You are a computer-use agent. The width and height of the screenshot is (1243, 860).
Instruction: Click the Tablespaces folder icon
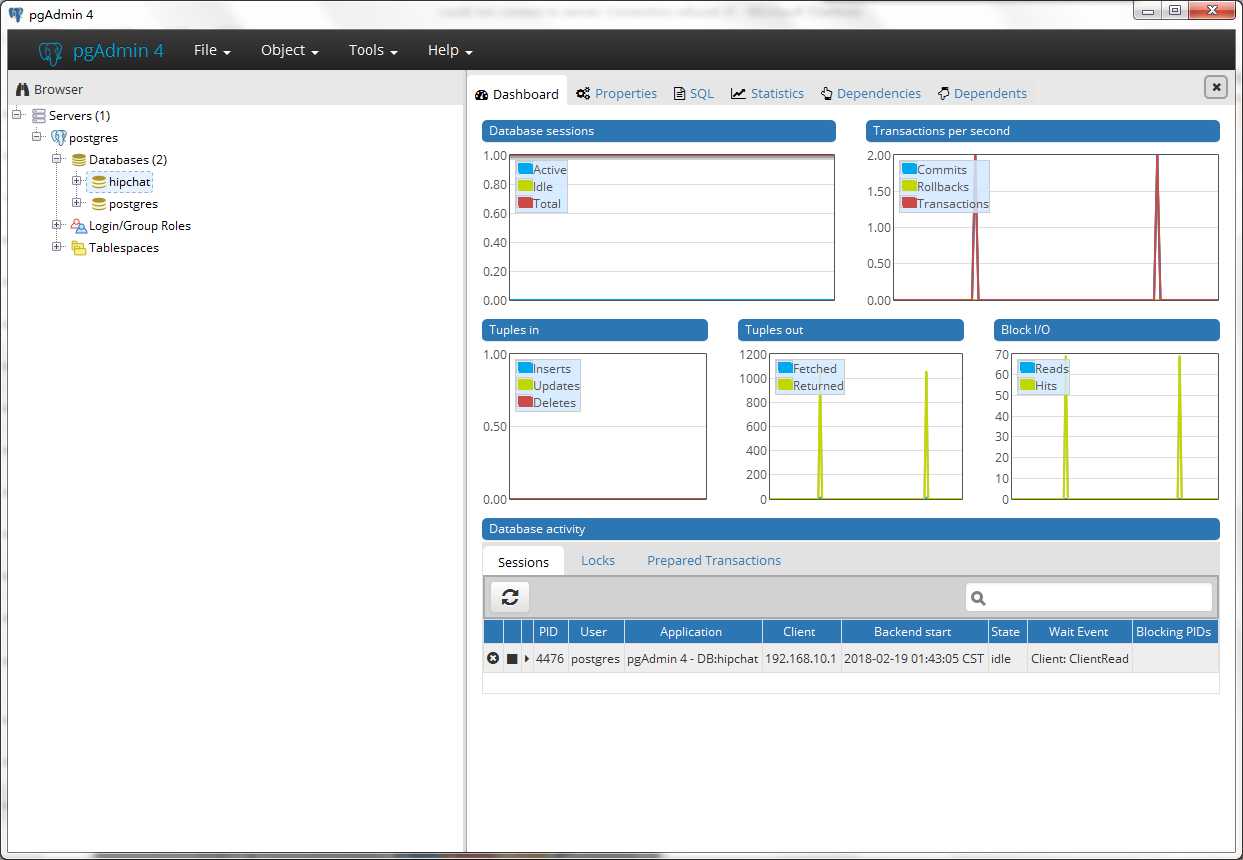[x=78, y=248]
